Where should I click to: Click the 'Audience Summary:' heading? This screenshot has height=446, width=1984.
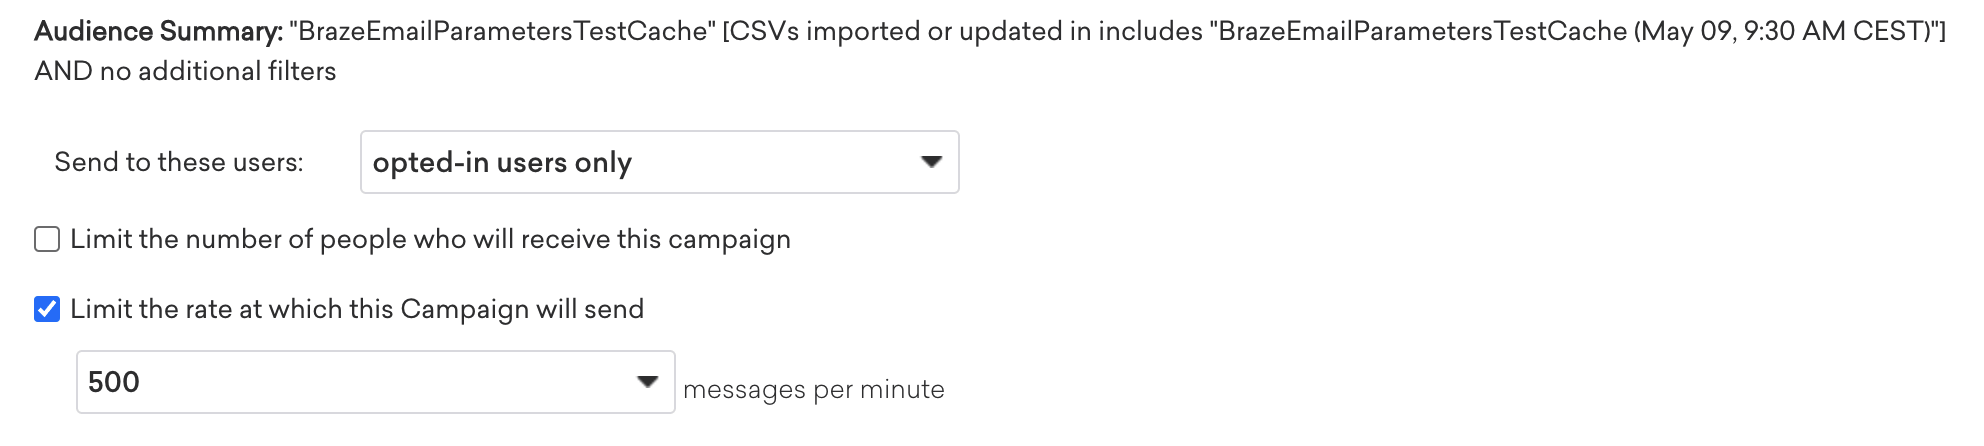[x=158, y=32]
